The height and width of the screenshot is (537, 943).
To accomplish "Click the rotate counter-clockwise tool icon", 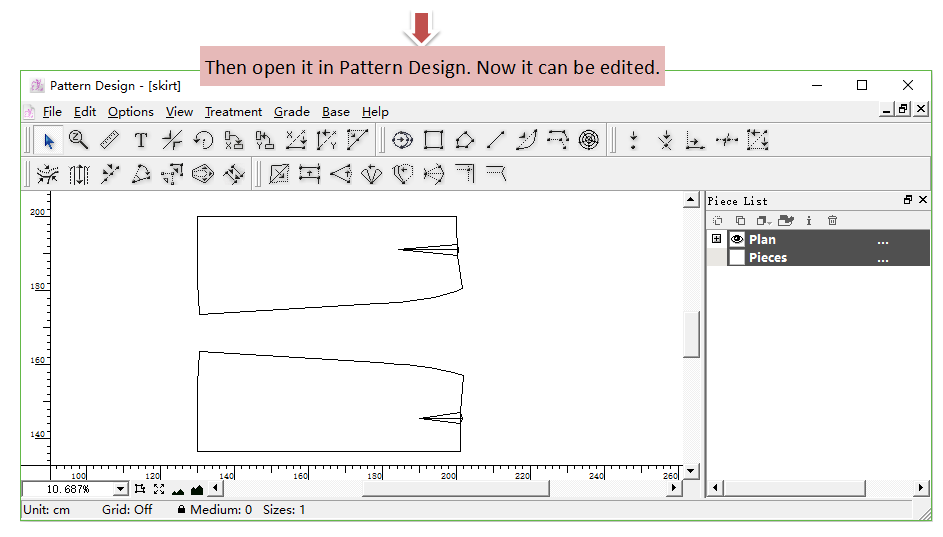I will coord(203,140).
